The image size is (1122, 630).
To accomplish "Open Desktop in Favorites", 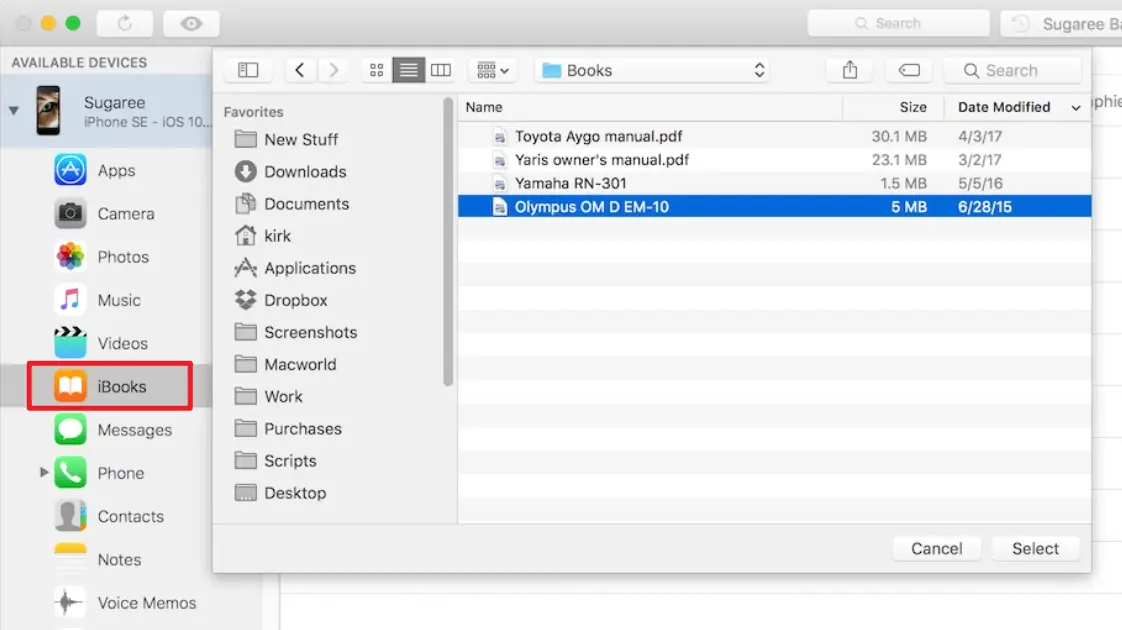I will coord(280,493).
